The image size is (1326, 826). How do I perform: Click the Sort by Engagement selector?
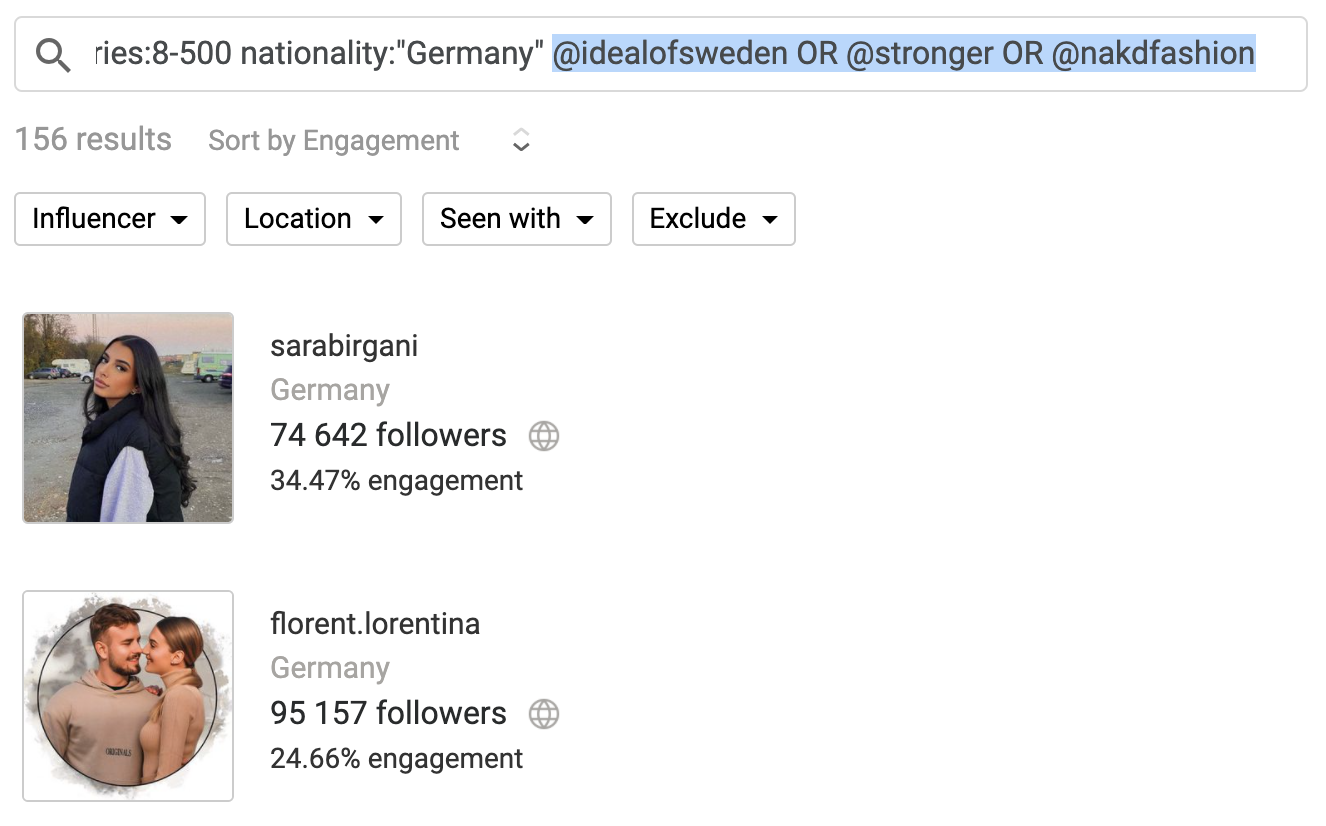click(x=334, y=141)
